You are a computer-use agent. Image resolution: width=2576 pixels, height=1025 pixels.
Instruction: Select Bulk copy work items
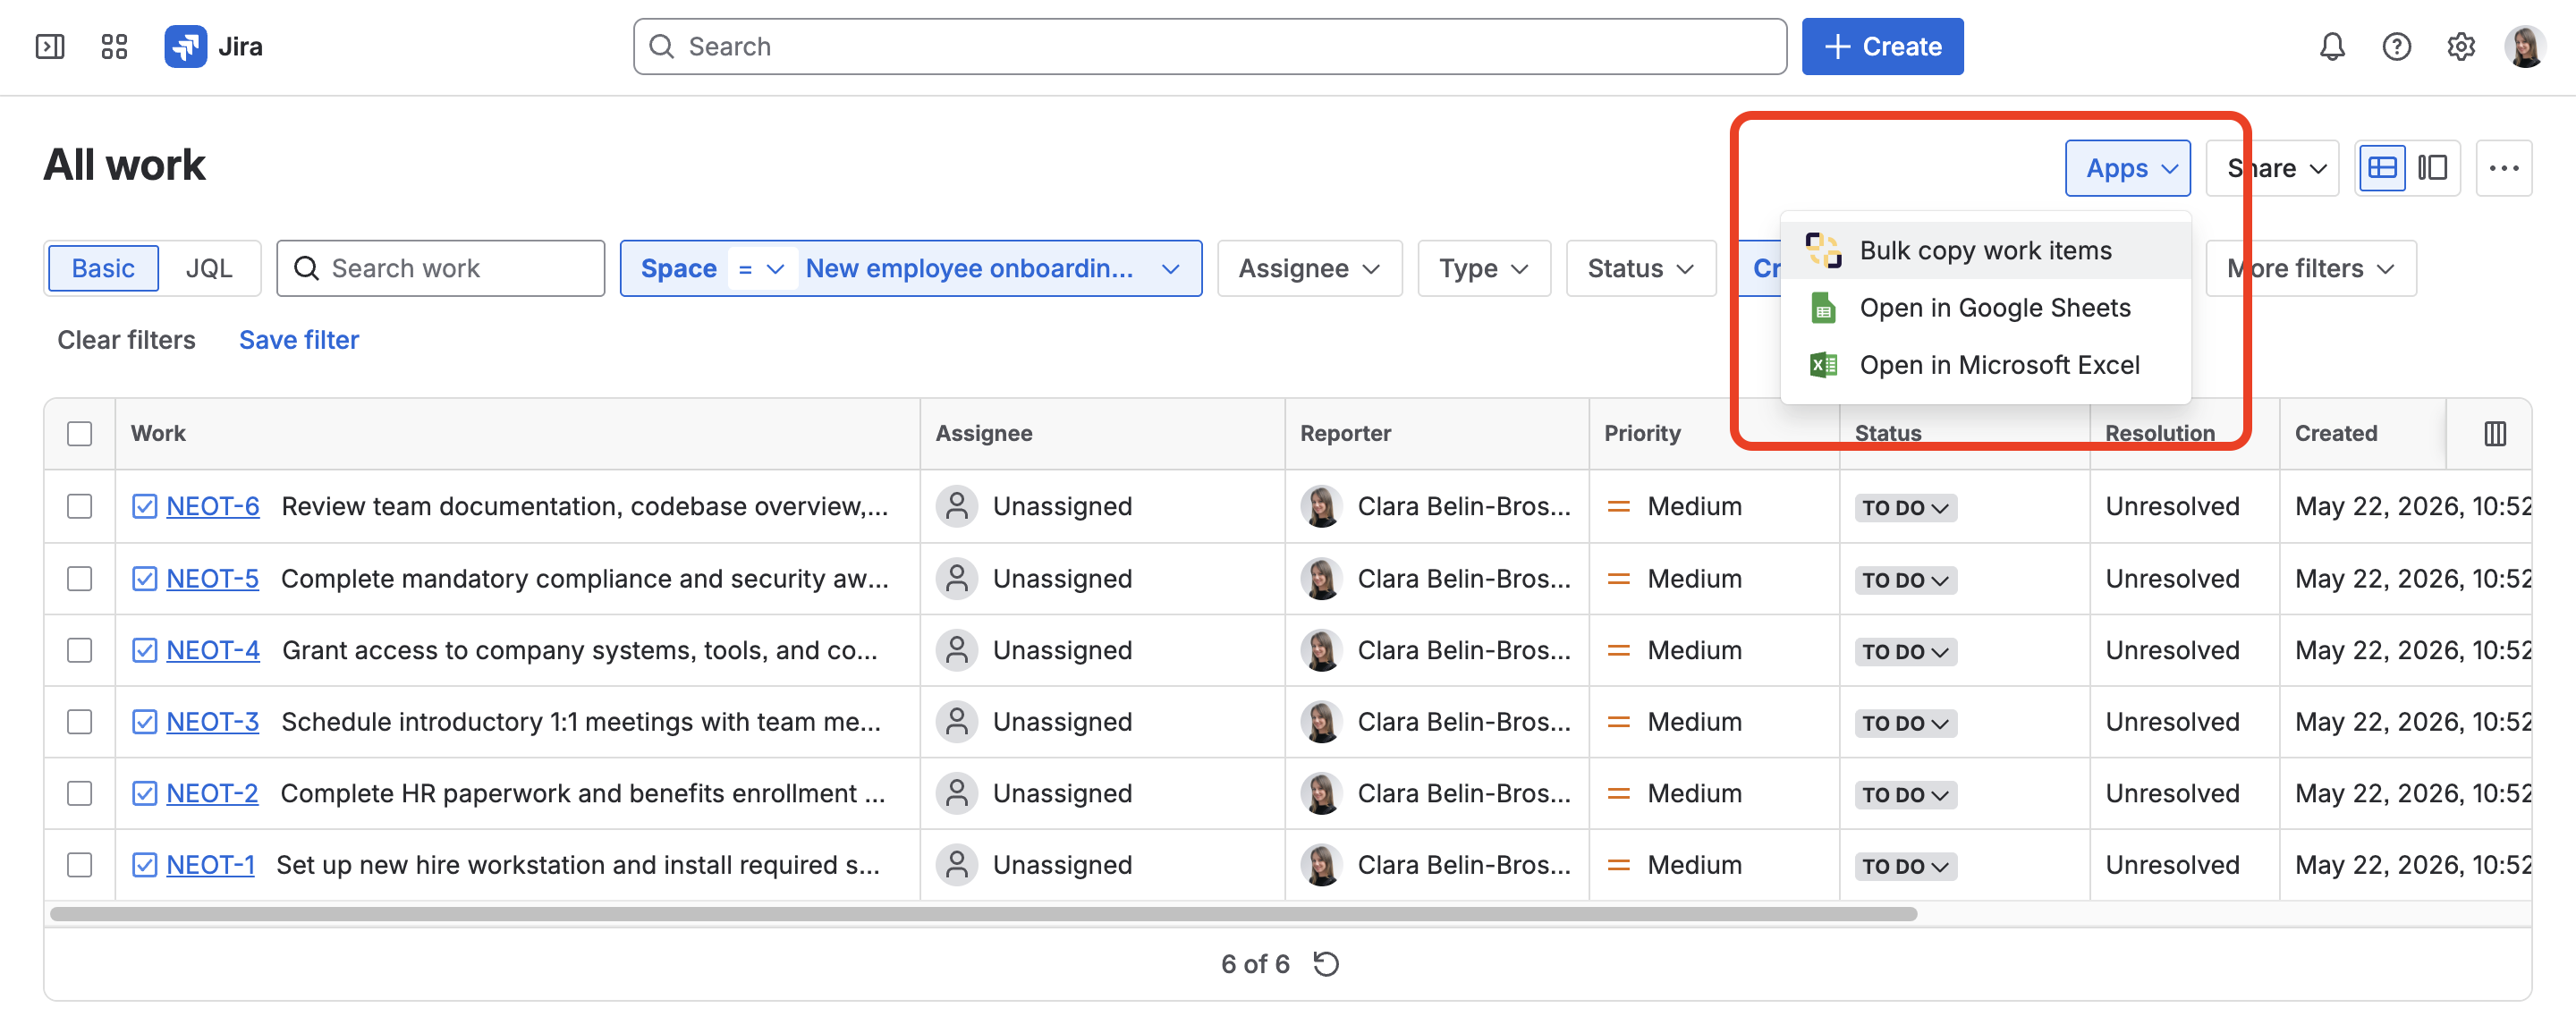[x=1985, y=250]
